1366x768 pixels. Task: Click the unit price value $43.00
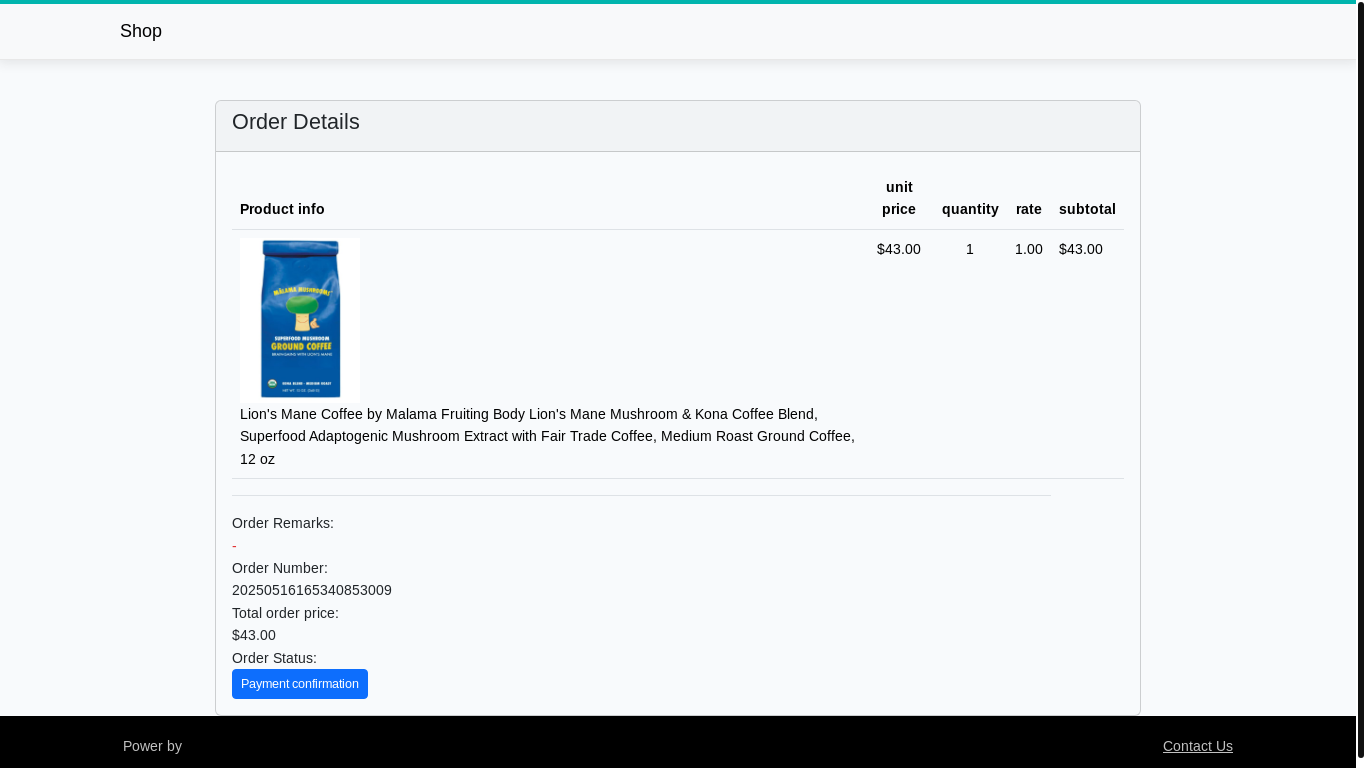899,249
